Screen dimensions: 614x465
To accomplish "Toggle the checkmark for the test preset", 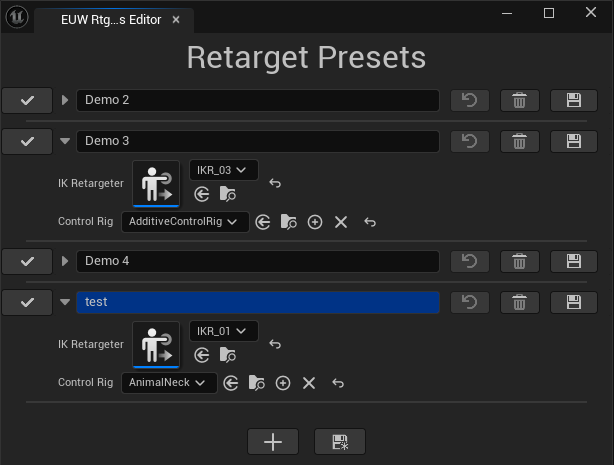I will [27, 302].
